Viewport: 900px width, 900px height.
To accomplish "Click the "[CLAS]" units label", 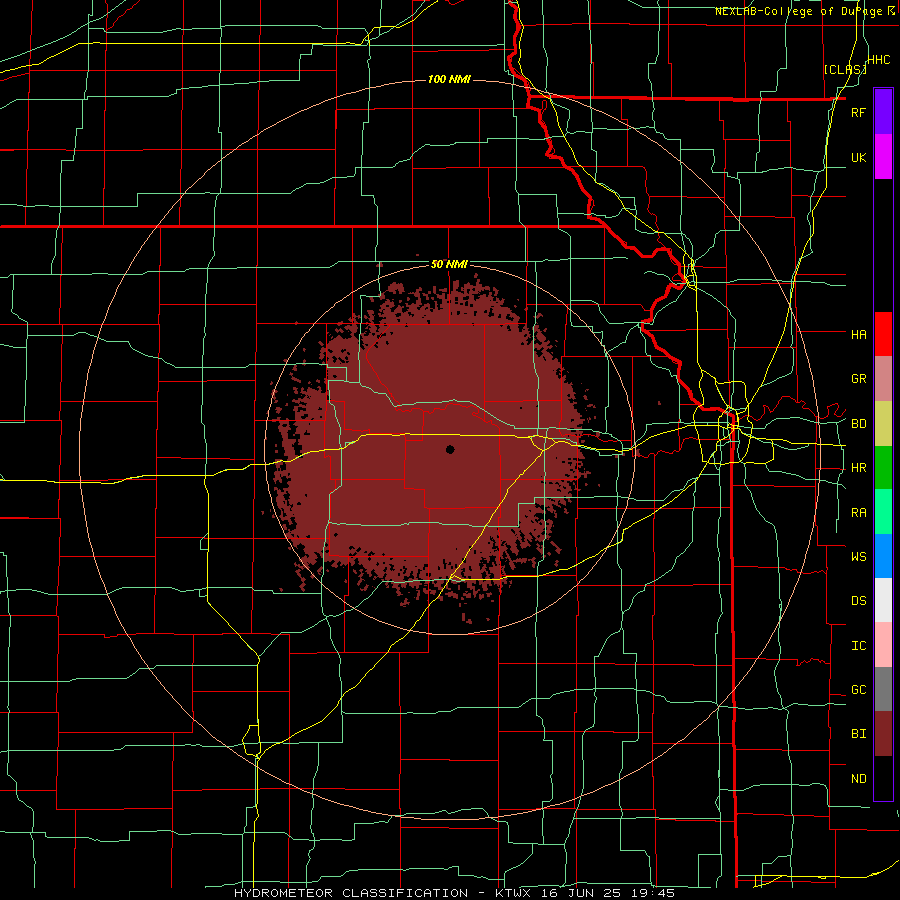I will pyautogui.click(x=845, y=69).
